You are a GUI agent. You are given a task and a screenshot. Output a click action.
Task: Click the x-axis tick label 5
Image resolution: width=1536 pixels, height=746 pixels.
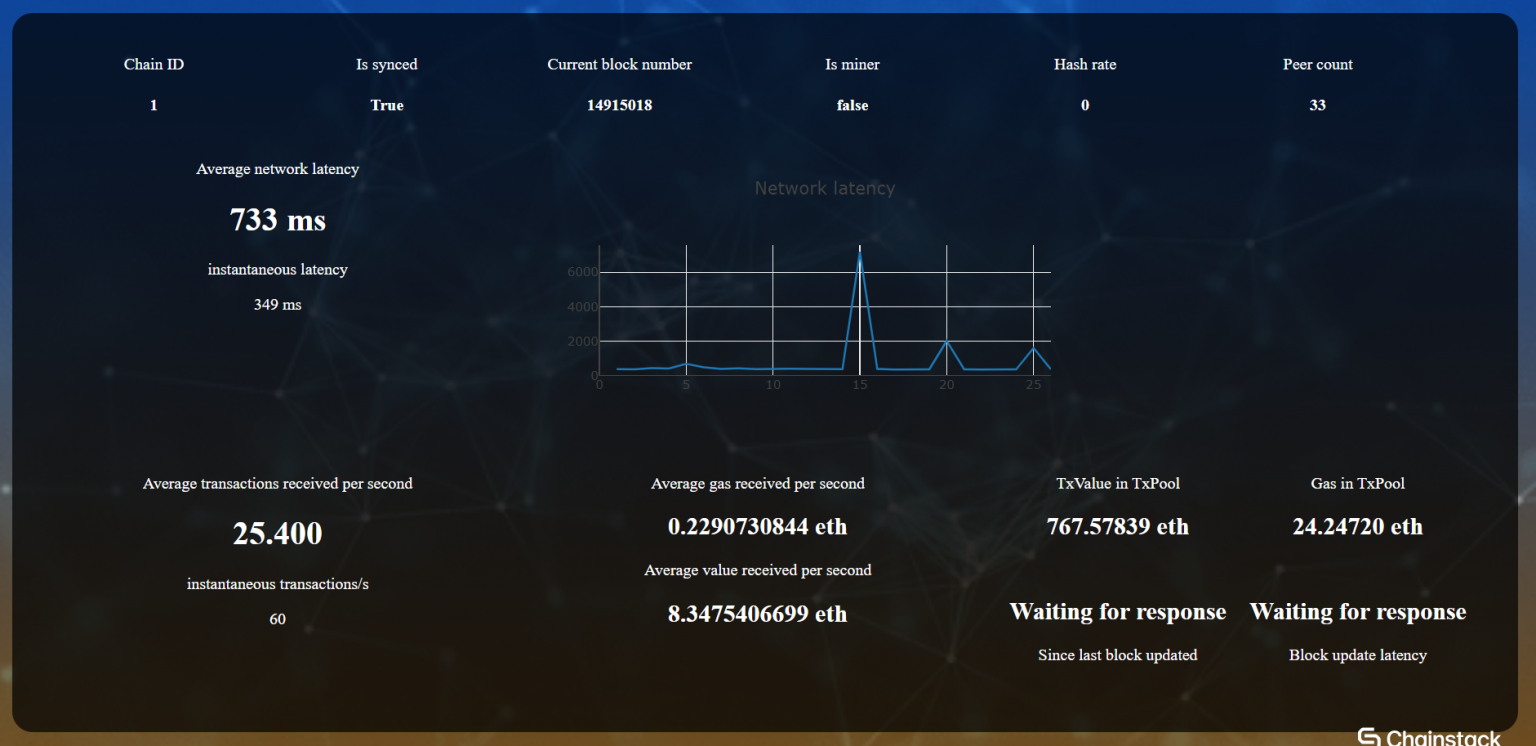686,385
